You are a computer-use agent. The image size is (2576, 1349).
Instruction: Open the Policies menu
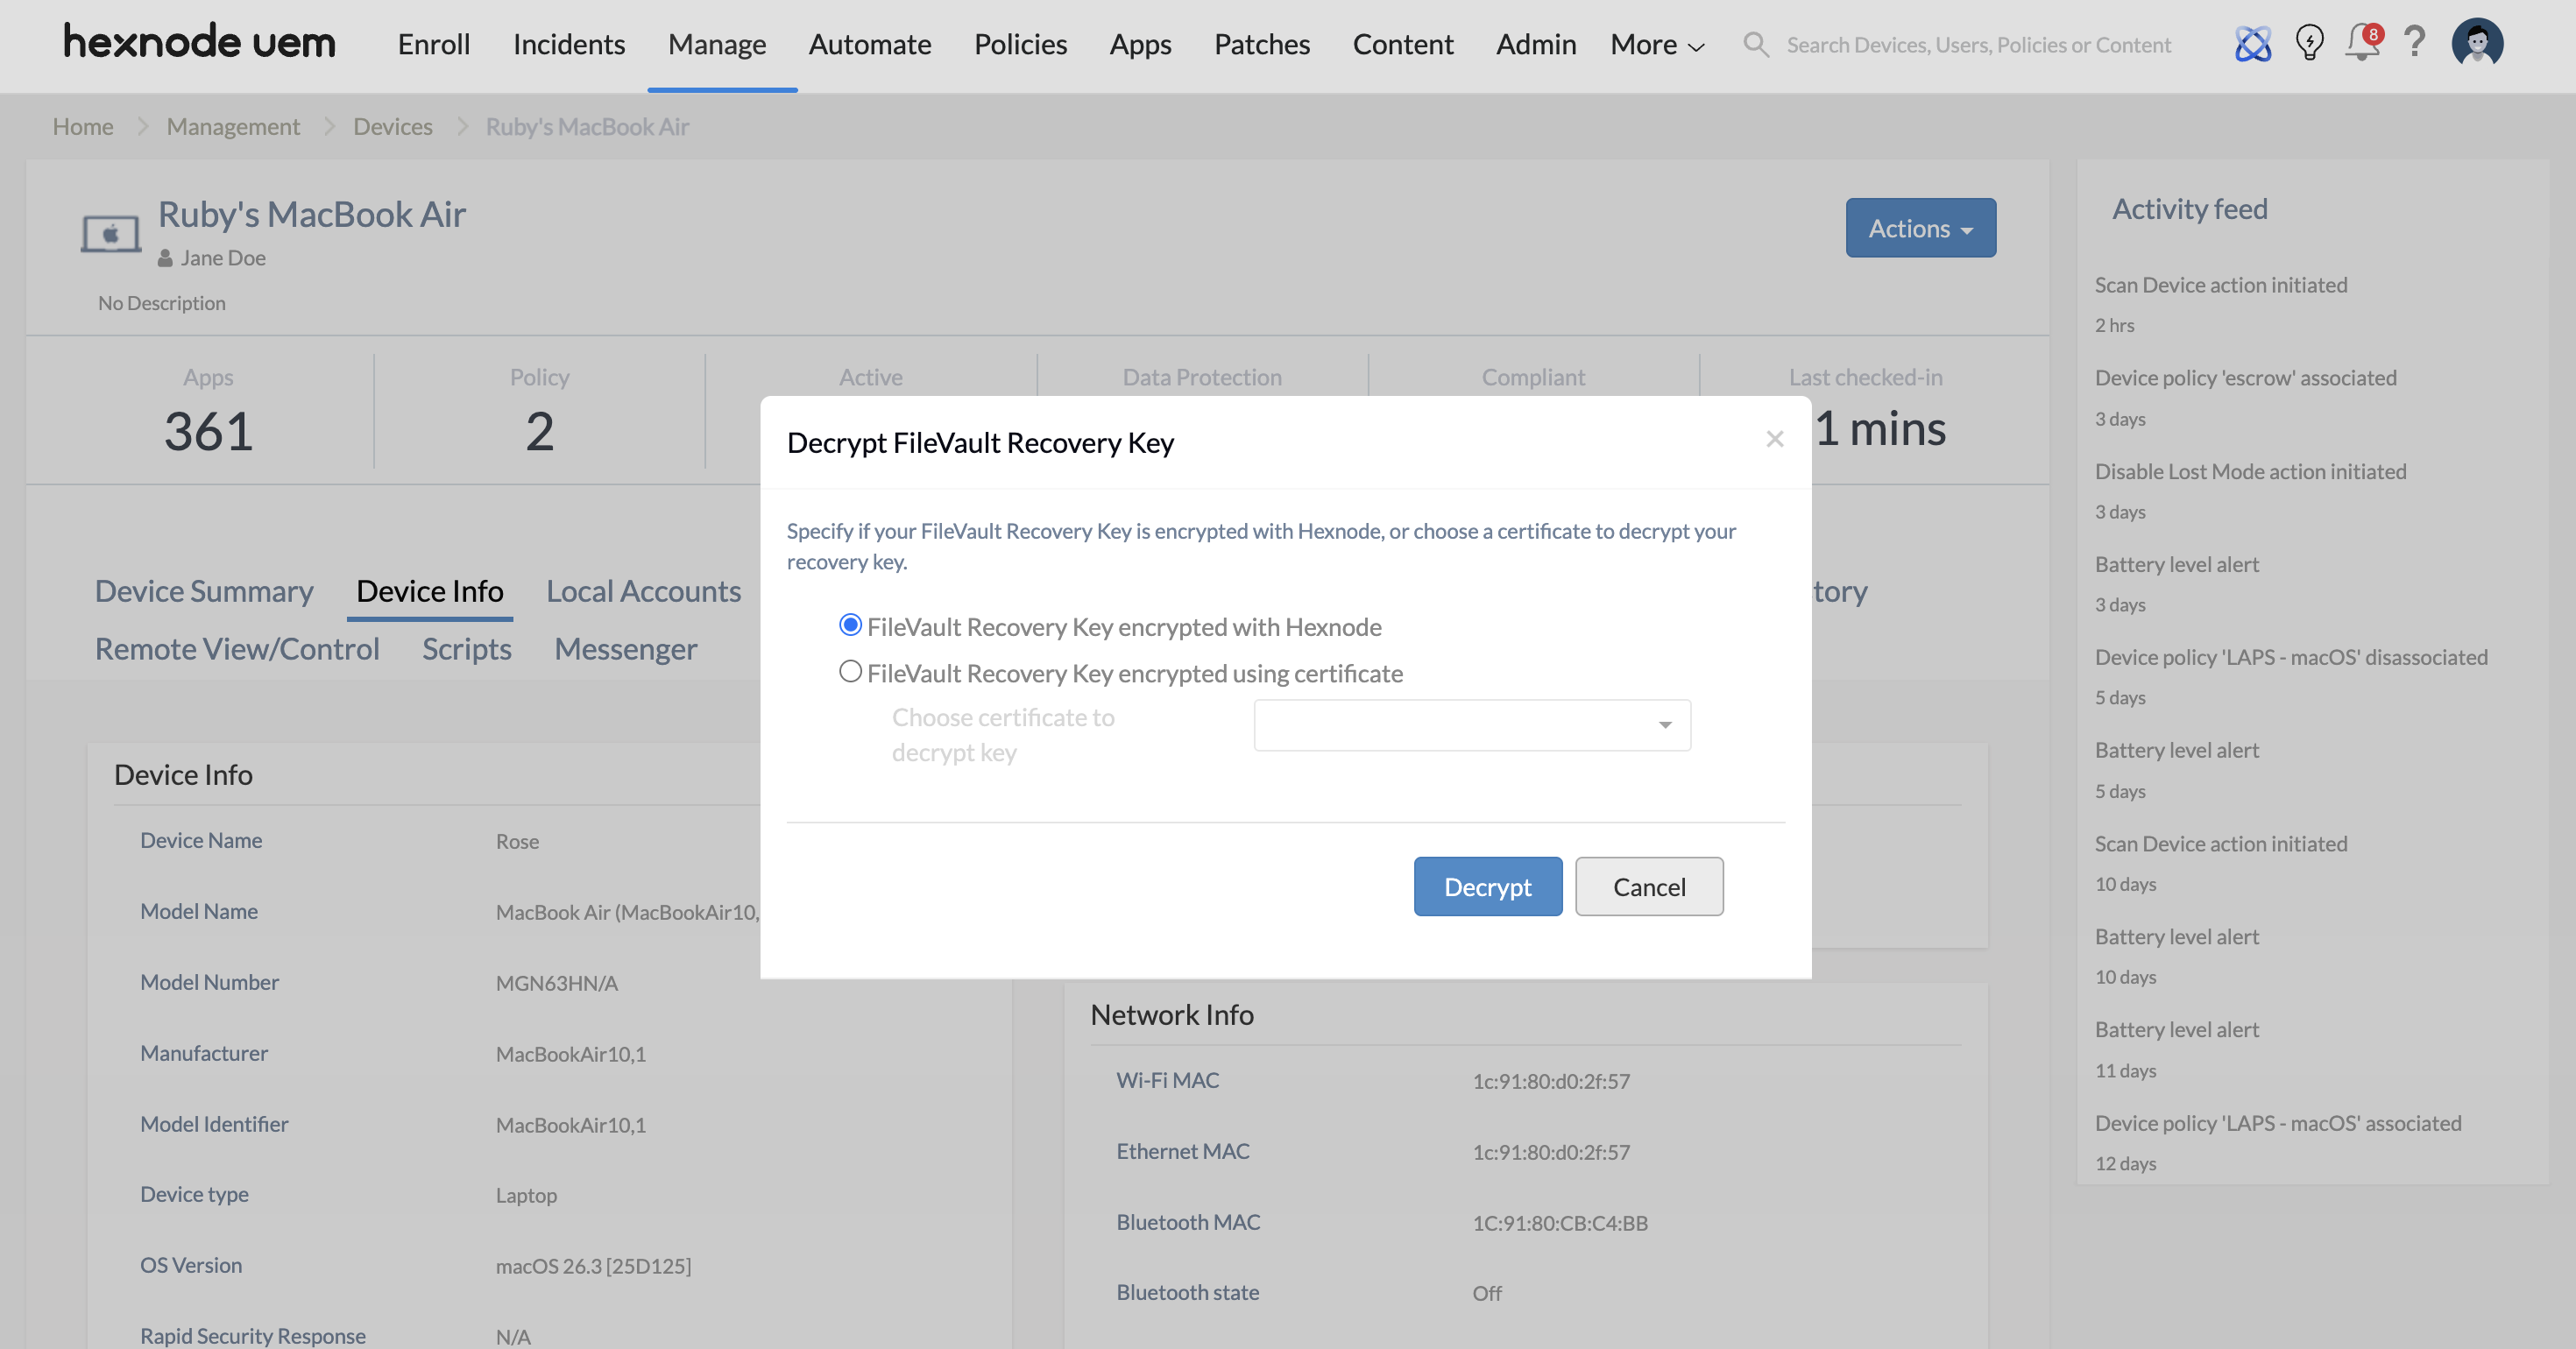coord(1021,44)
